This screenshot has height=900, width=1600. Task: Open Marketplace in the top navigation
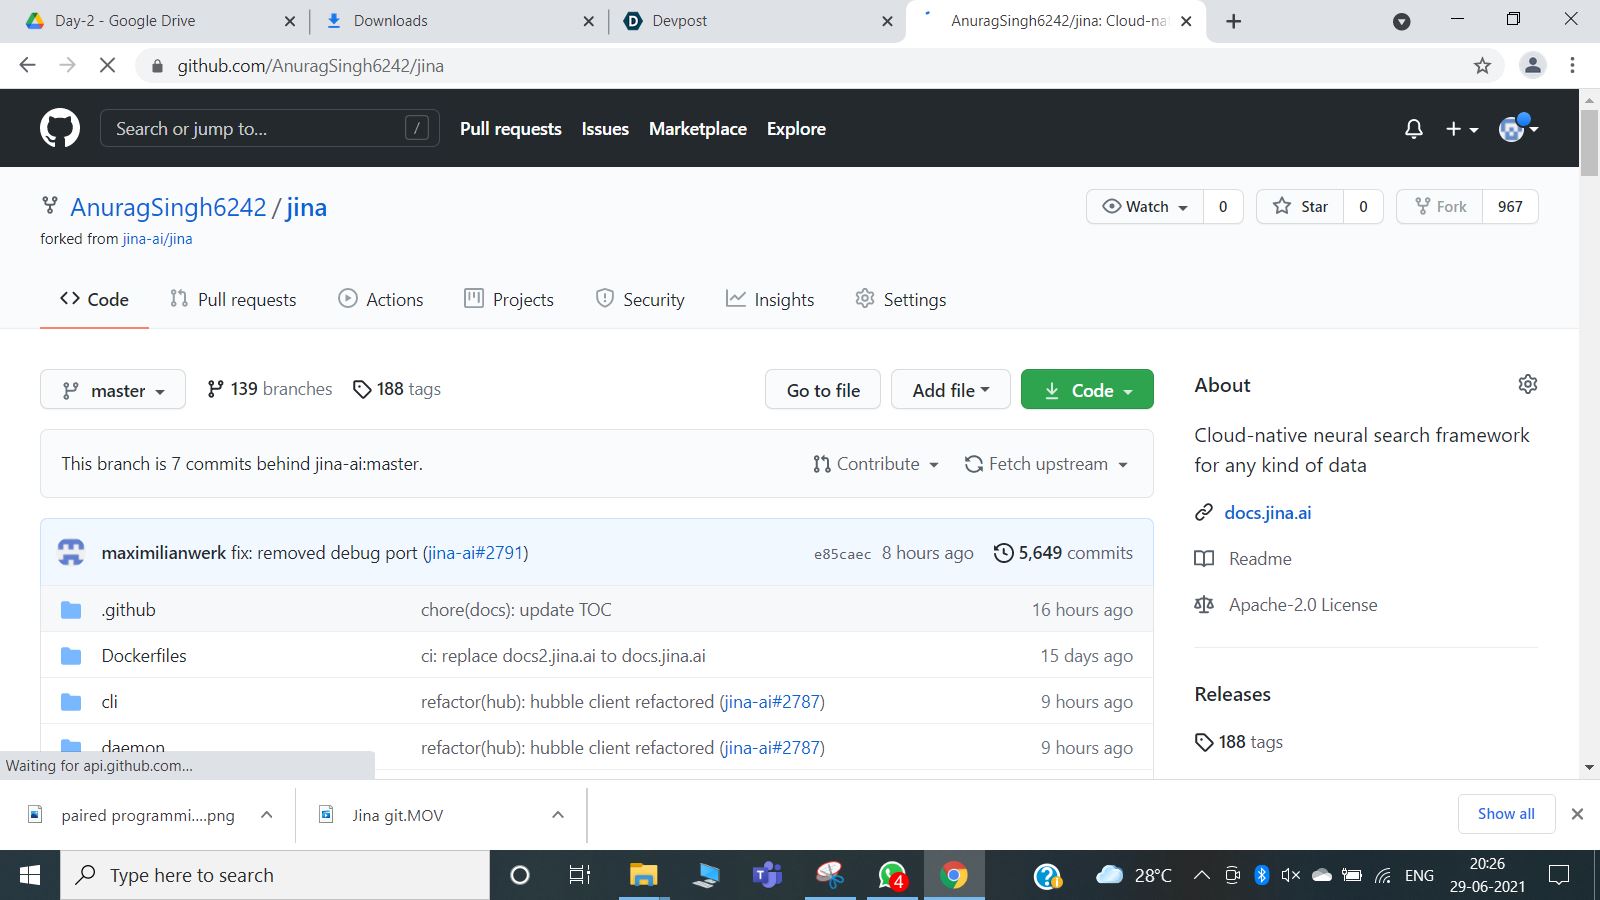tap(698, 129)
